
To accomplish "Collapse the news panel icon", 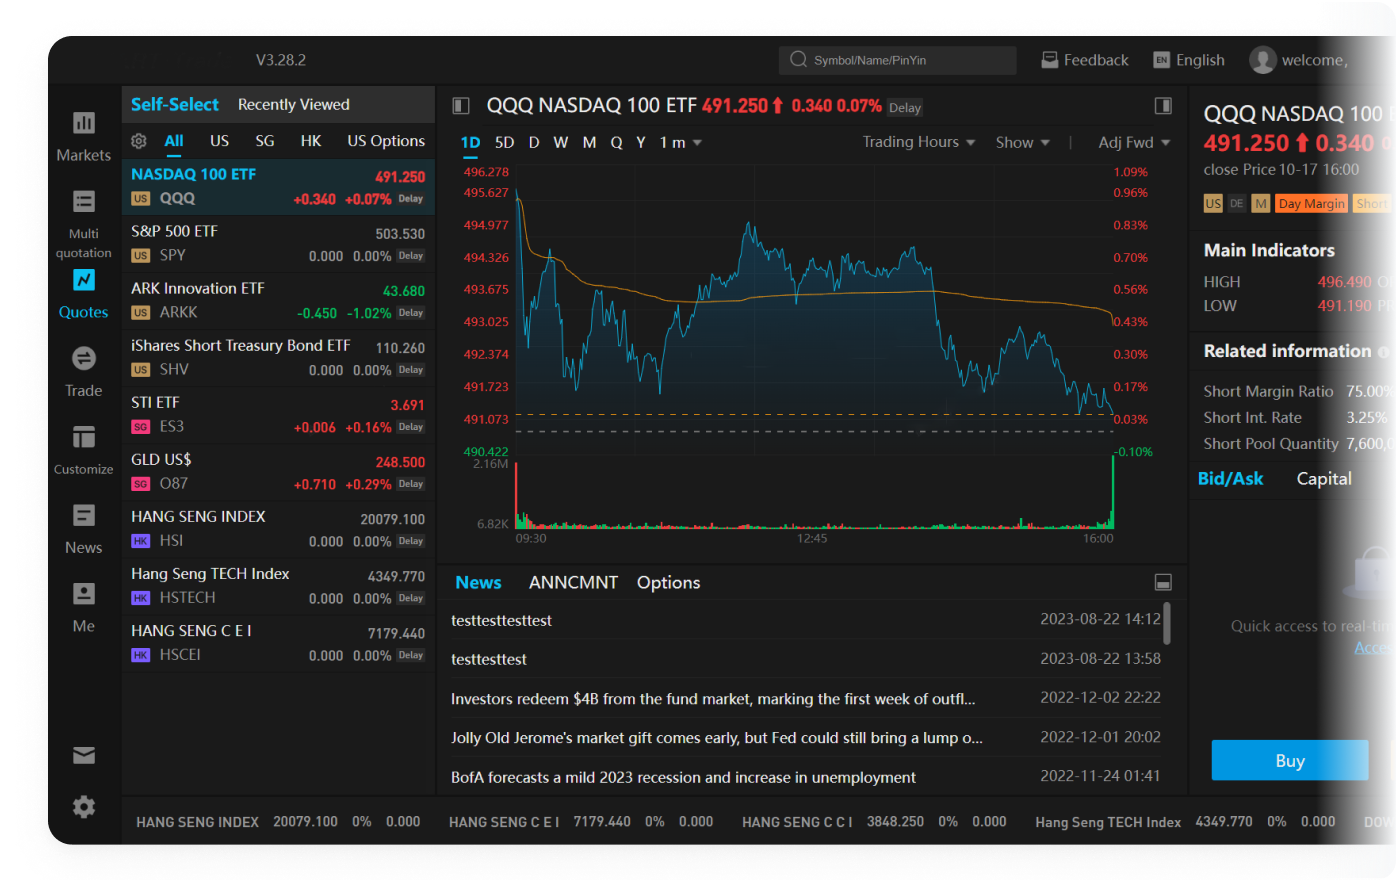I will click(1163, 582).
